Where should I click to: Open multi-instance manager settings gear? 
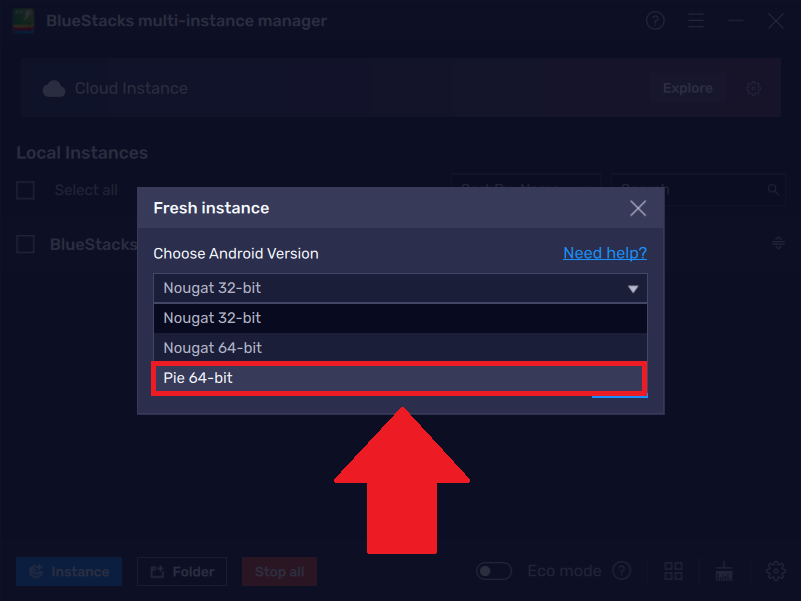pos(775,571)
